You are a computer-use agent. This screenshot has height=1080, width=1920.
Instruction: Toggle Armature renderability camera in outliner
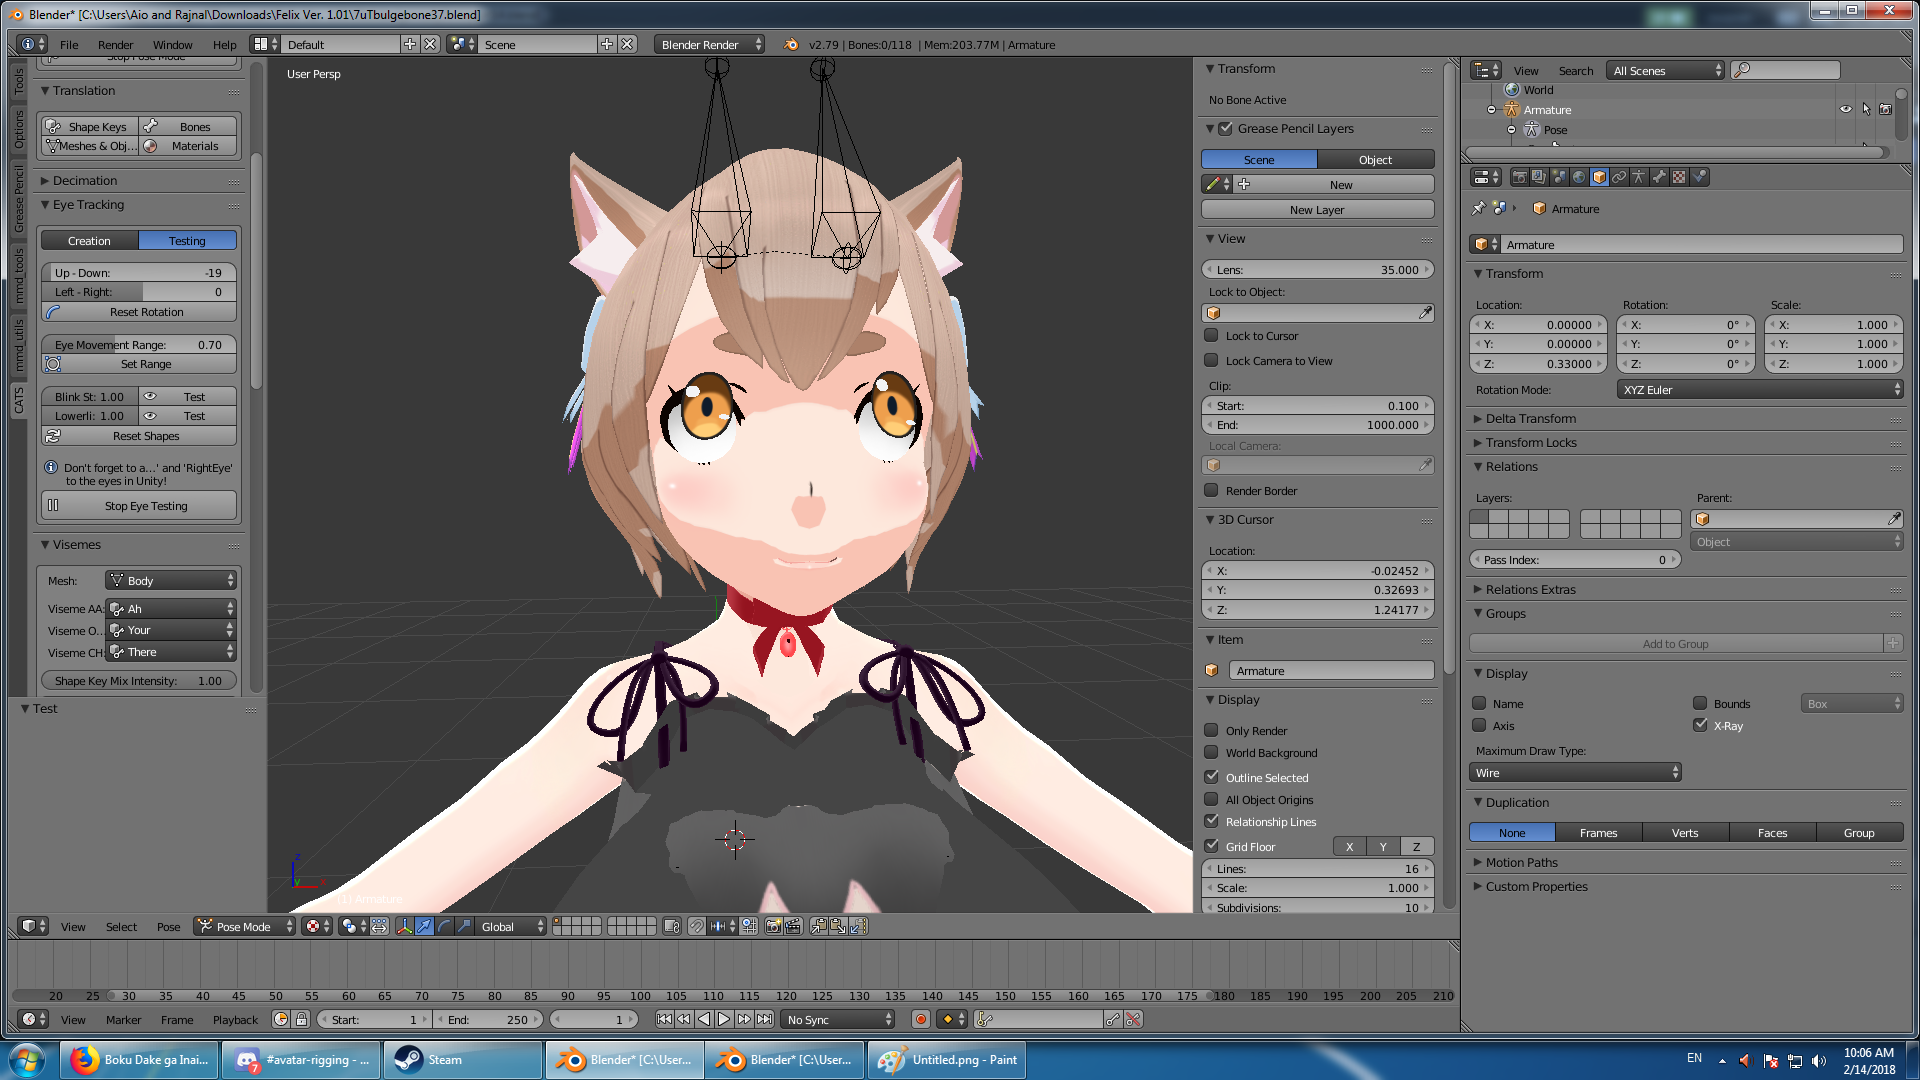[x=1885, y=109]
